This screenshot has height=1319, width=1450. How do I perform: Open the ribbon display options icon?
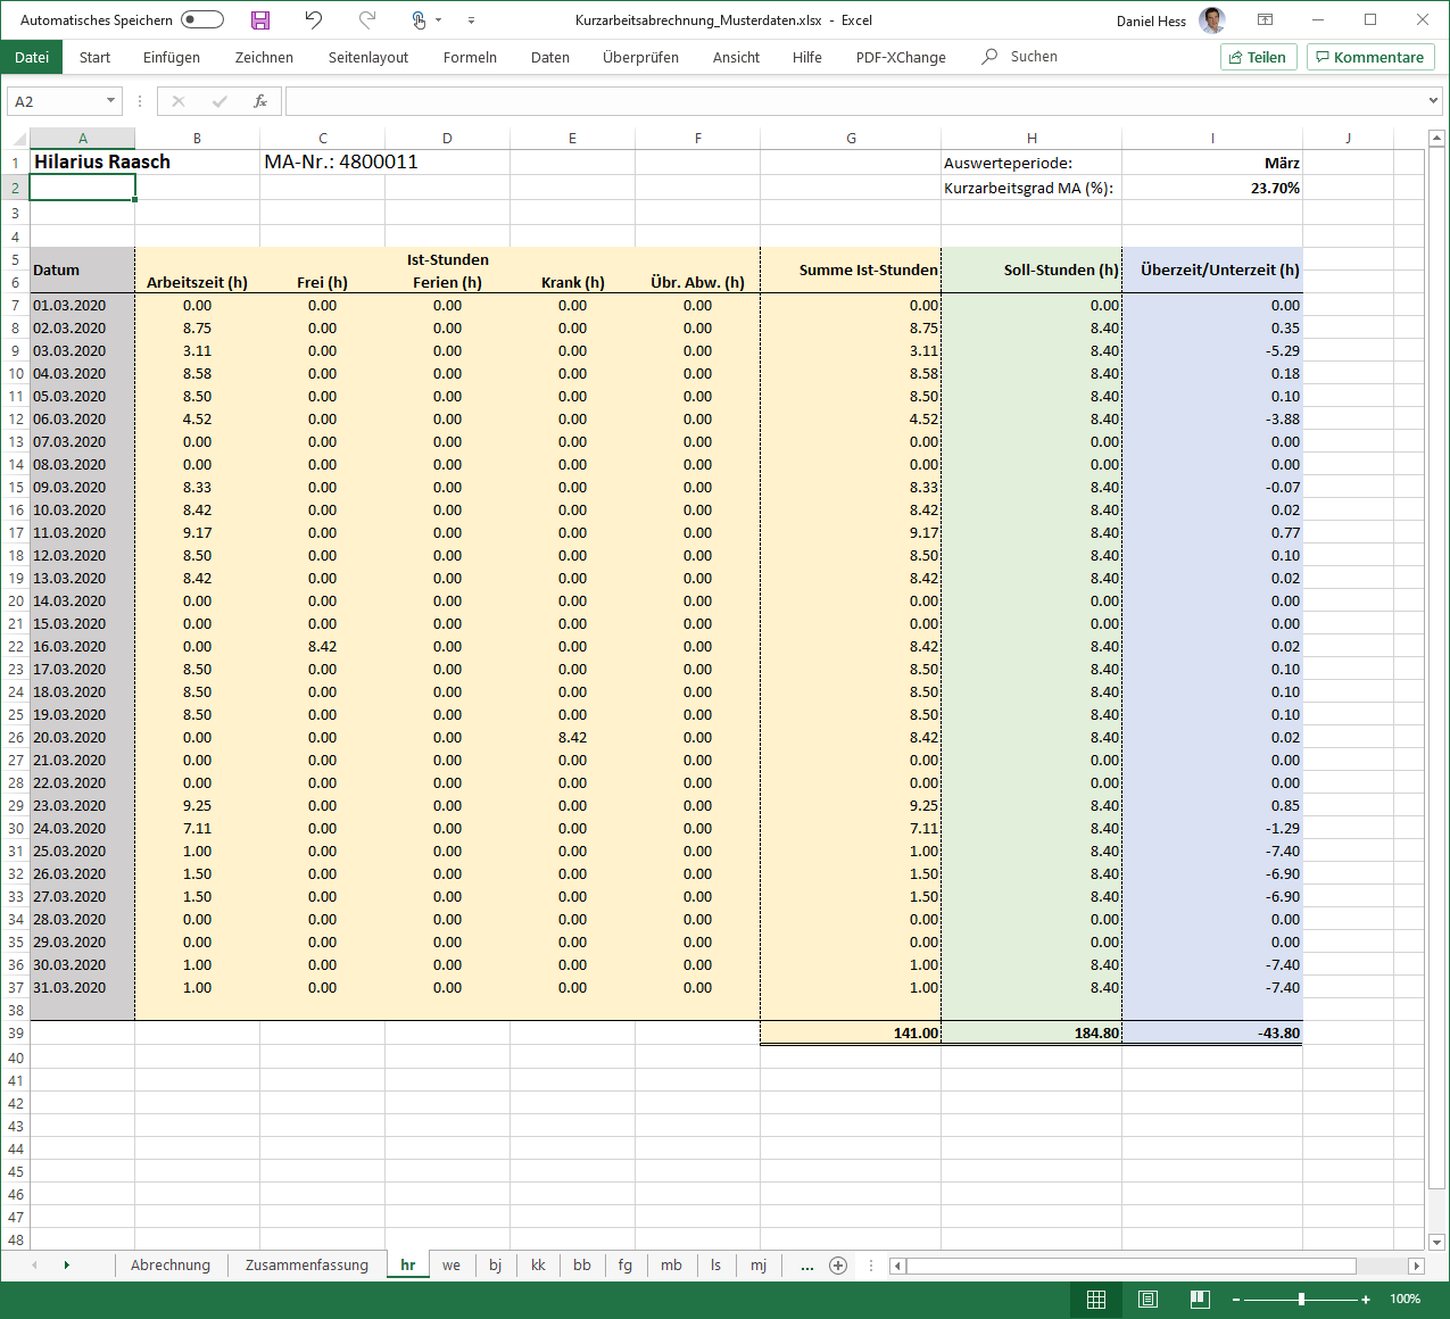click(1265, 20)
